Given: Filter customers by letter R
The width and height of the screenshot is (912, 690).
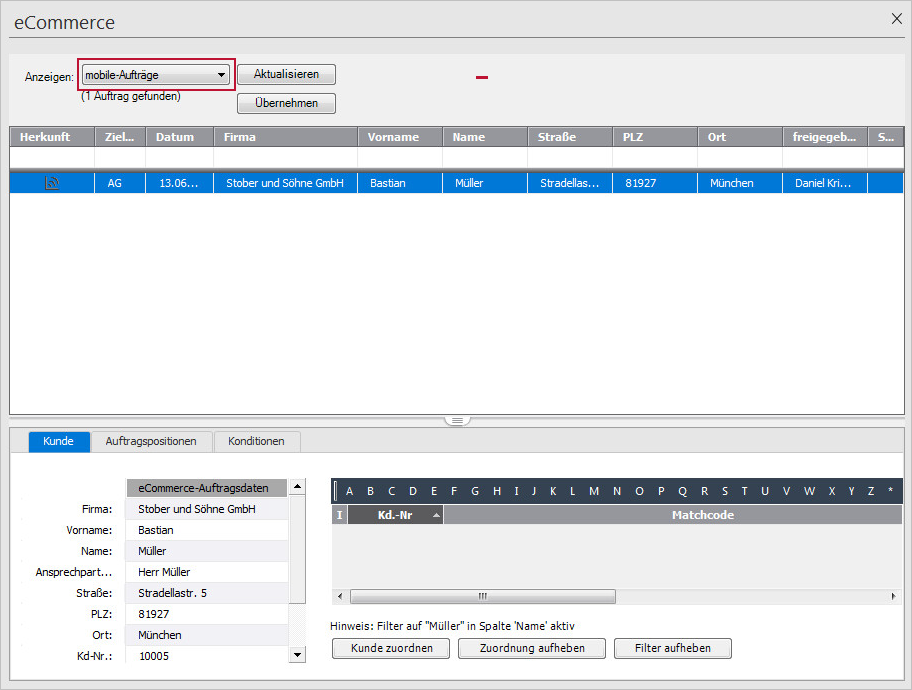Looking at the screenshot, I should 704,491.
